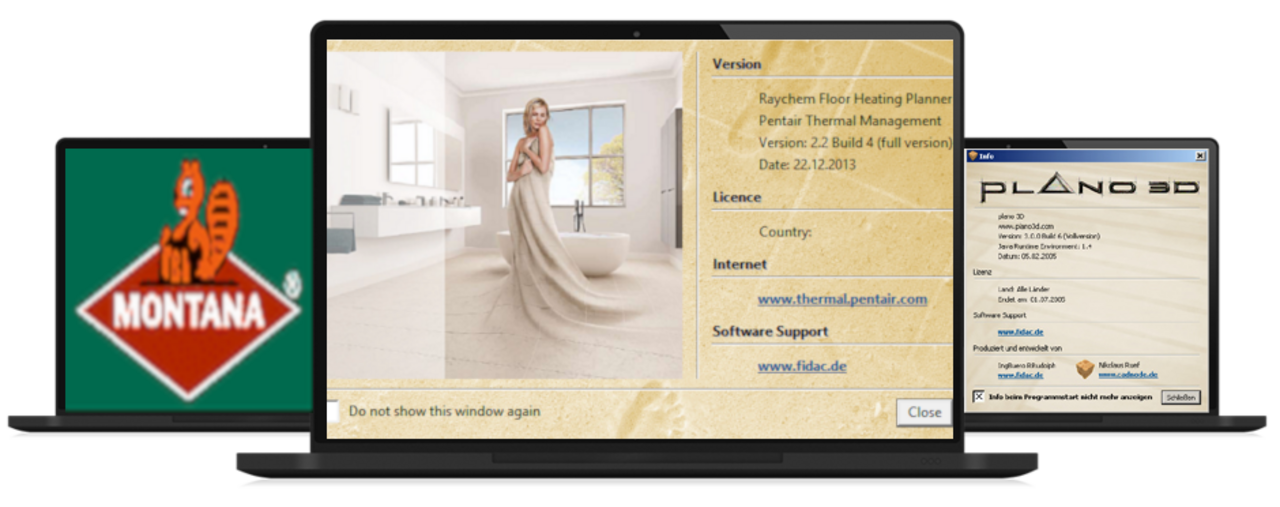Image resolution: width=1280 pixels, height=507 pixels.
Task: Open www.fidac.de link under Software Support in plano 3D
Action: (1020, 332)
